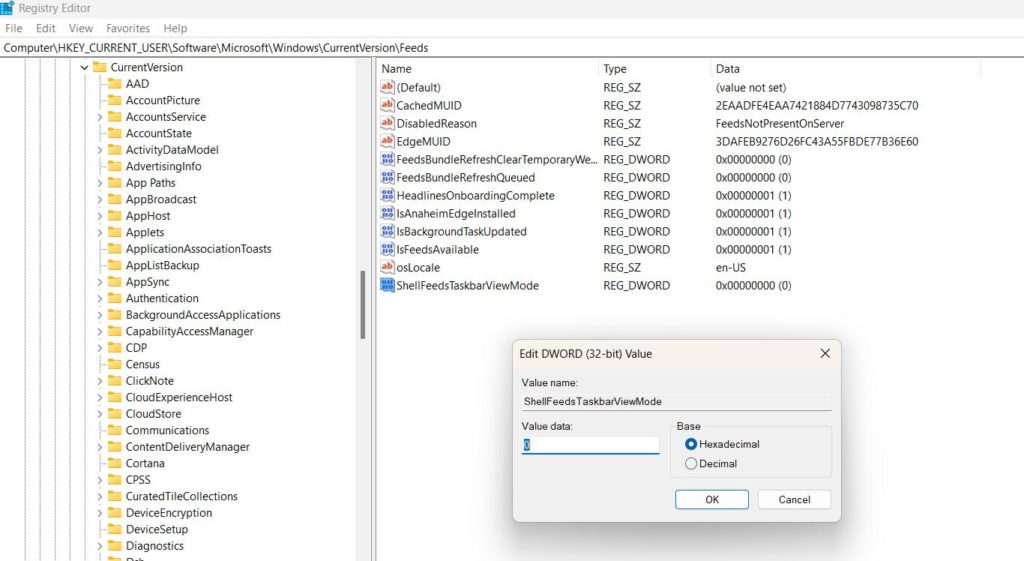Open the Favorites menu
Screen dimensions: 1024x561
click(x=128, y=29)
